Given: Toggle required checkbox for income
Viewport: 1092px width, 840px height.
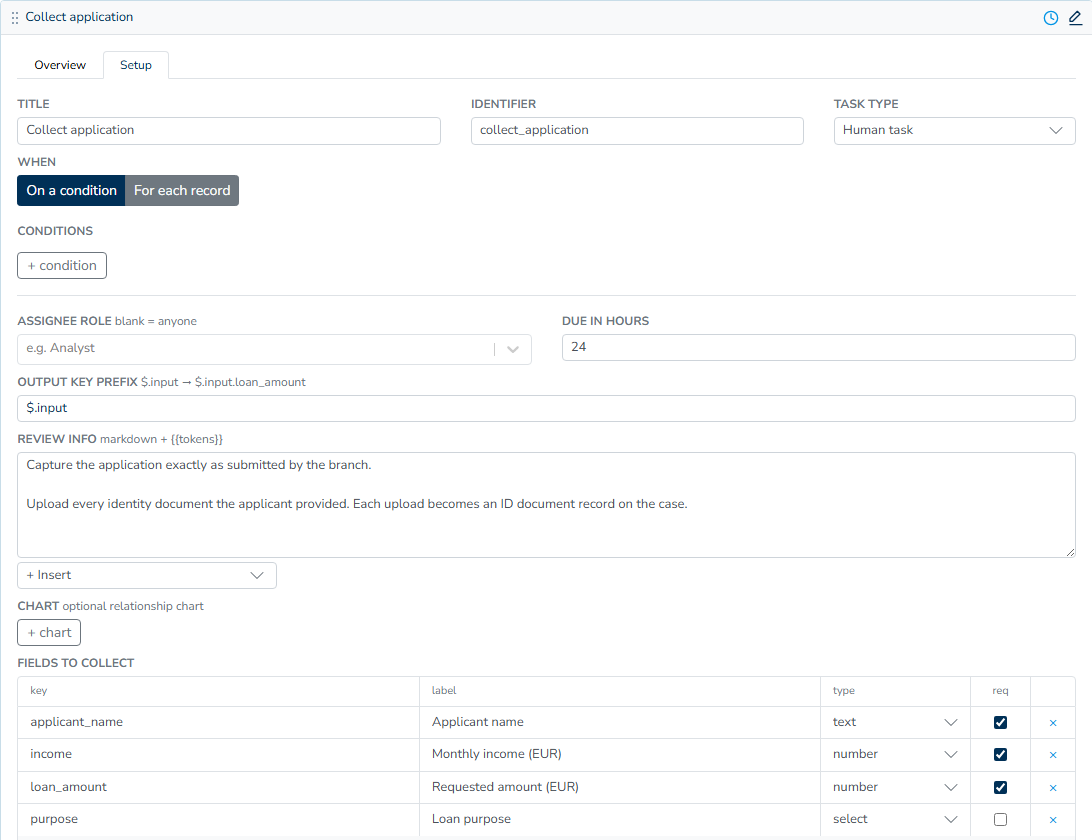Looking at the screenshot, I should pyautogui.click(x=1000, y=754).
